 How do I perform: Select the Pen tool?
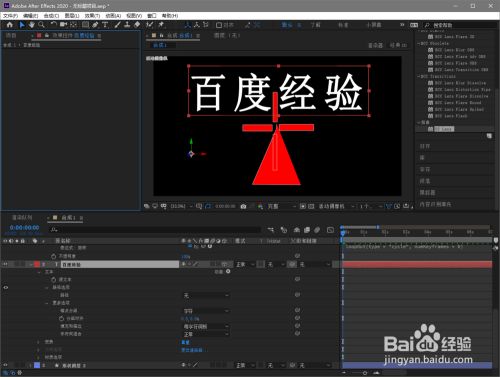(95, 25)
